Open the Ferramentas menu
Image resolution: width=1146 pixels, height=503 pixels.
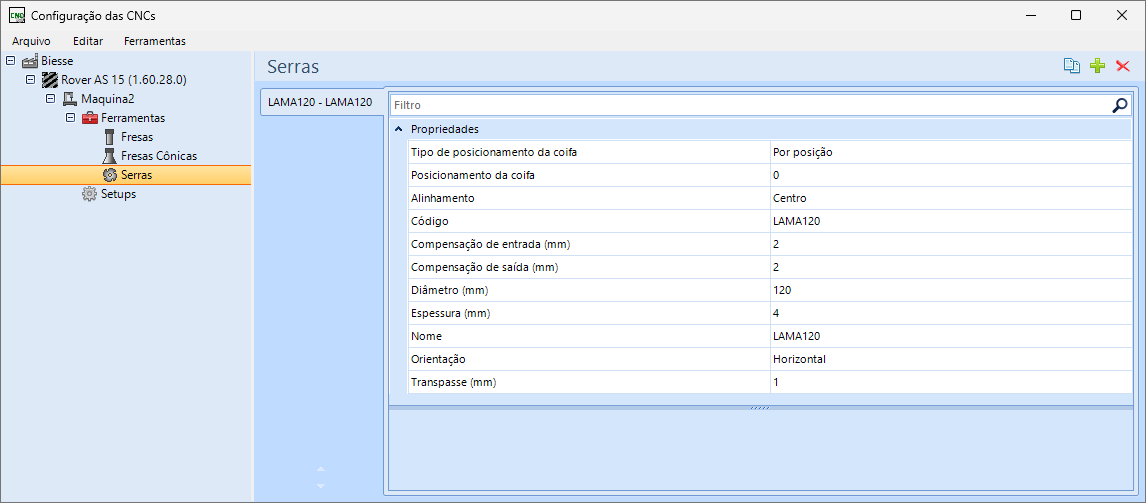155,41
